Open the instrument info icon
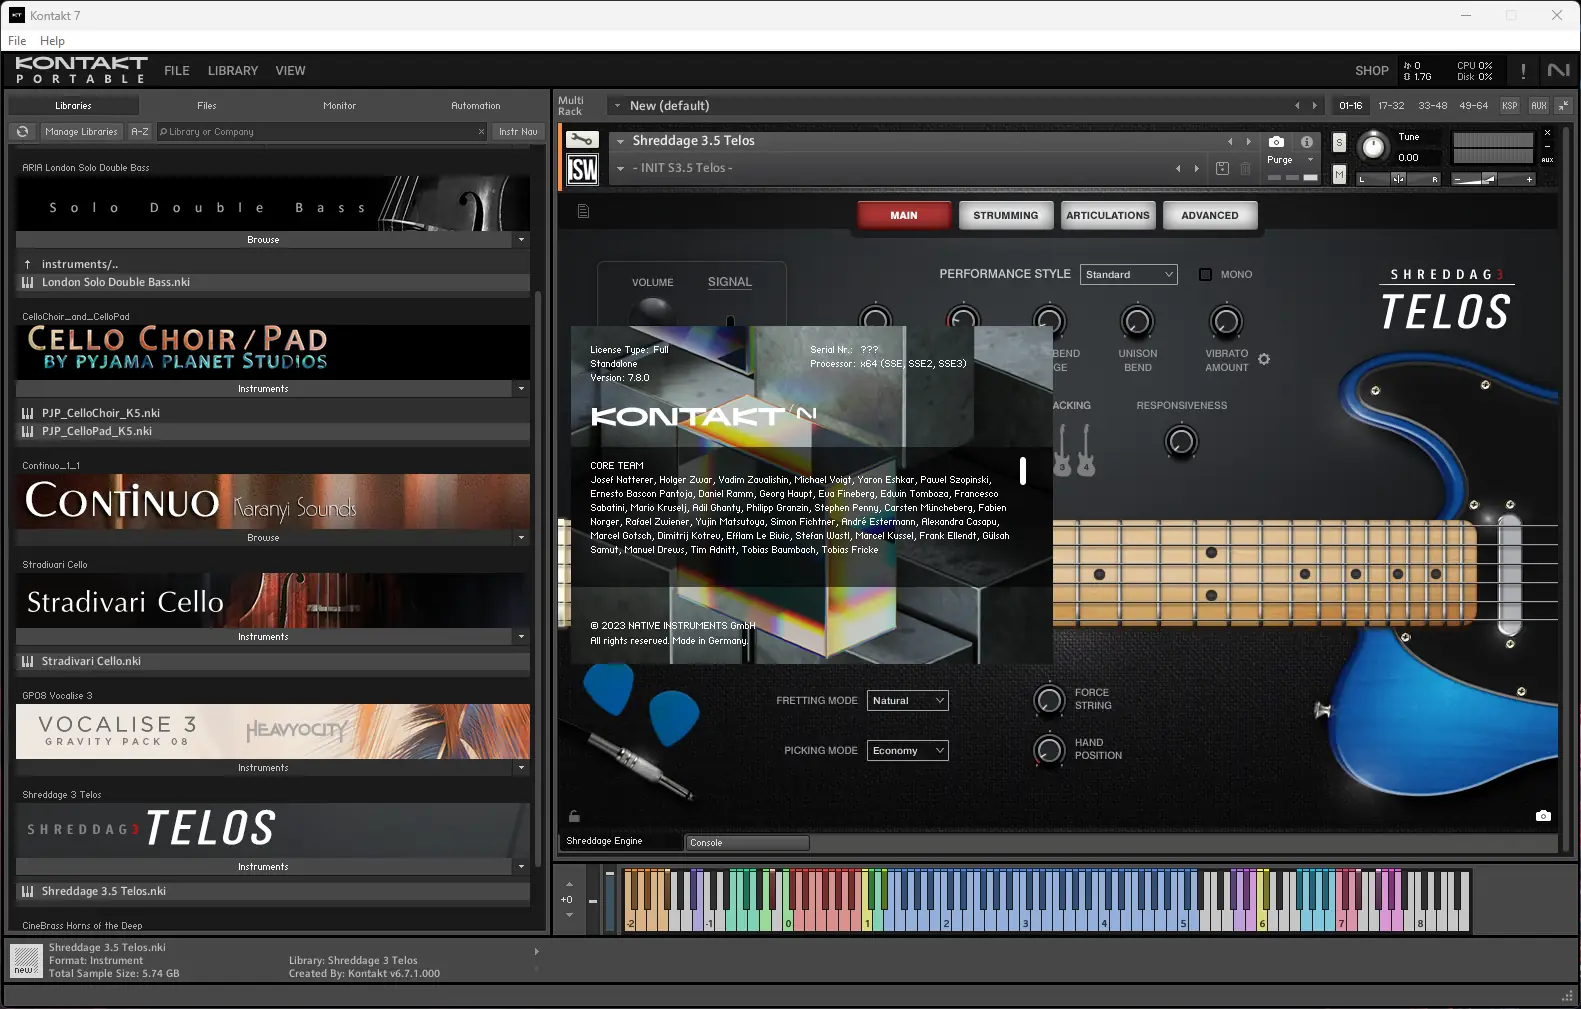This screenshot has height=1009, width=1581. click(x=1306, y=142)
